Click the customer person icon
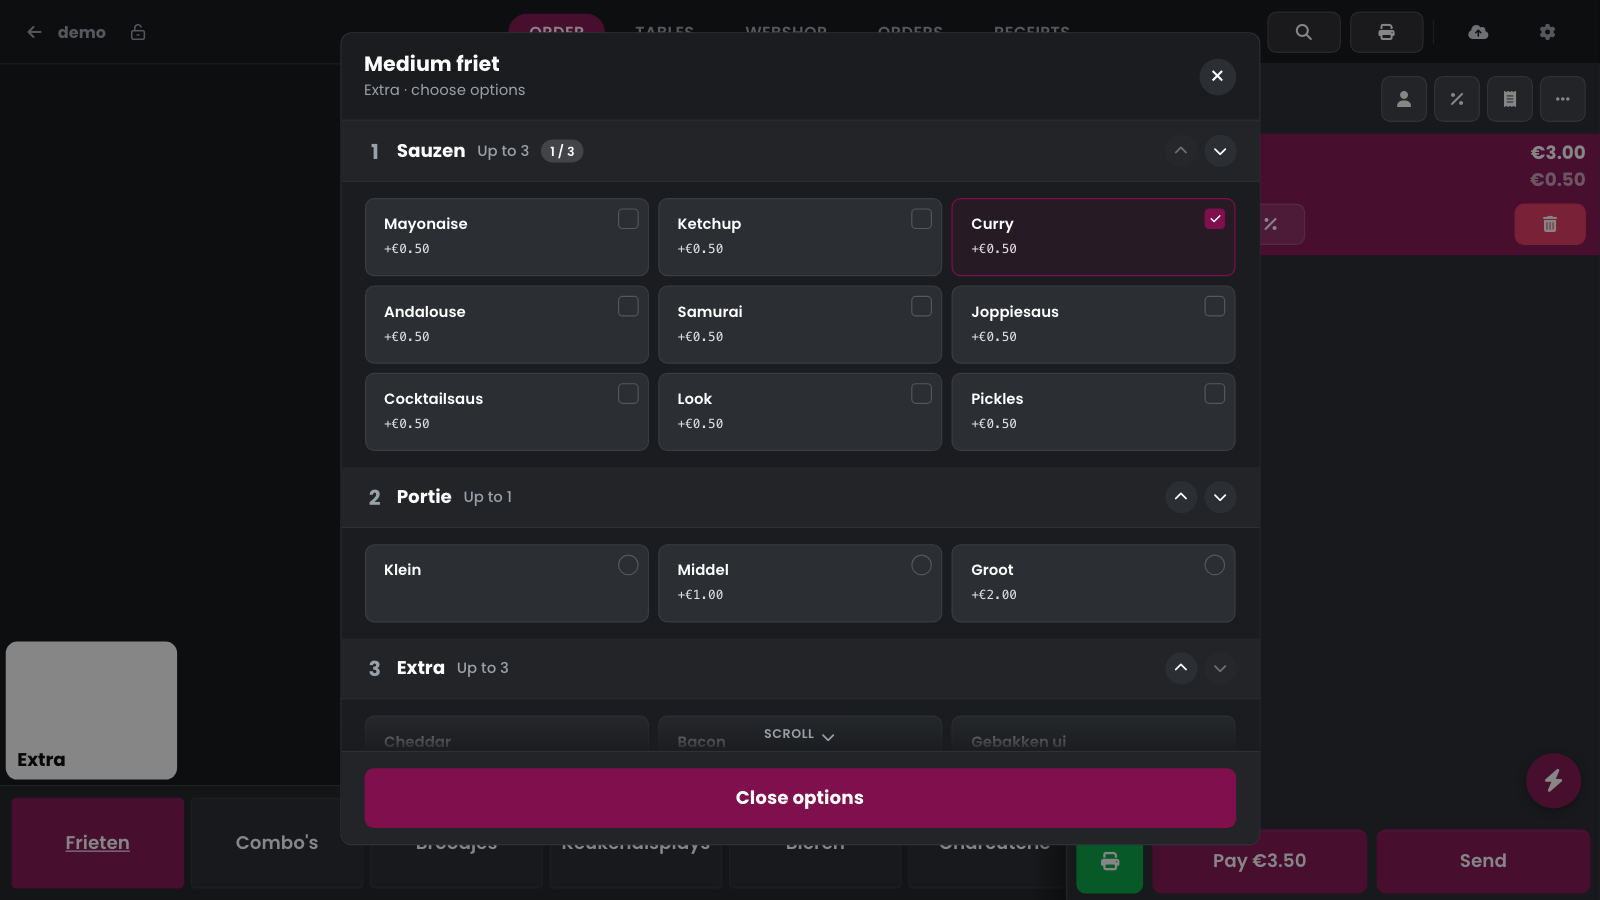This screenshot has height=900, width=1600. point(1404,99)
